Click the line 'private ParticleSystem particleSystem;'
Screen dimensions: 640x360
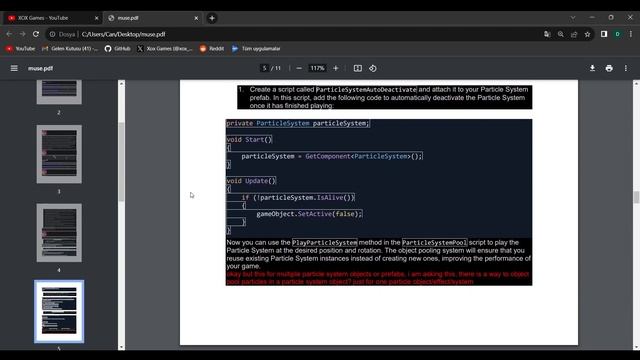(298, 123)
